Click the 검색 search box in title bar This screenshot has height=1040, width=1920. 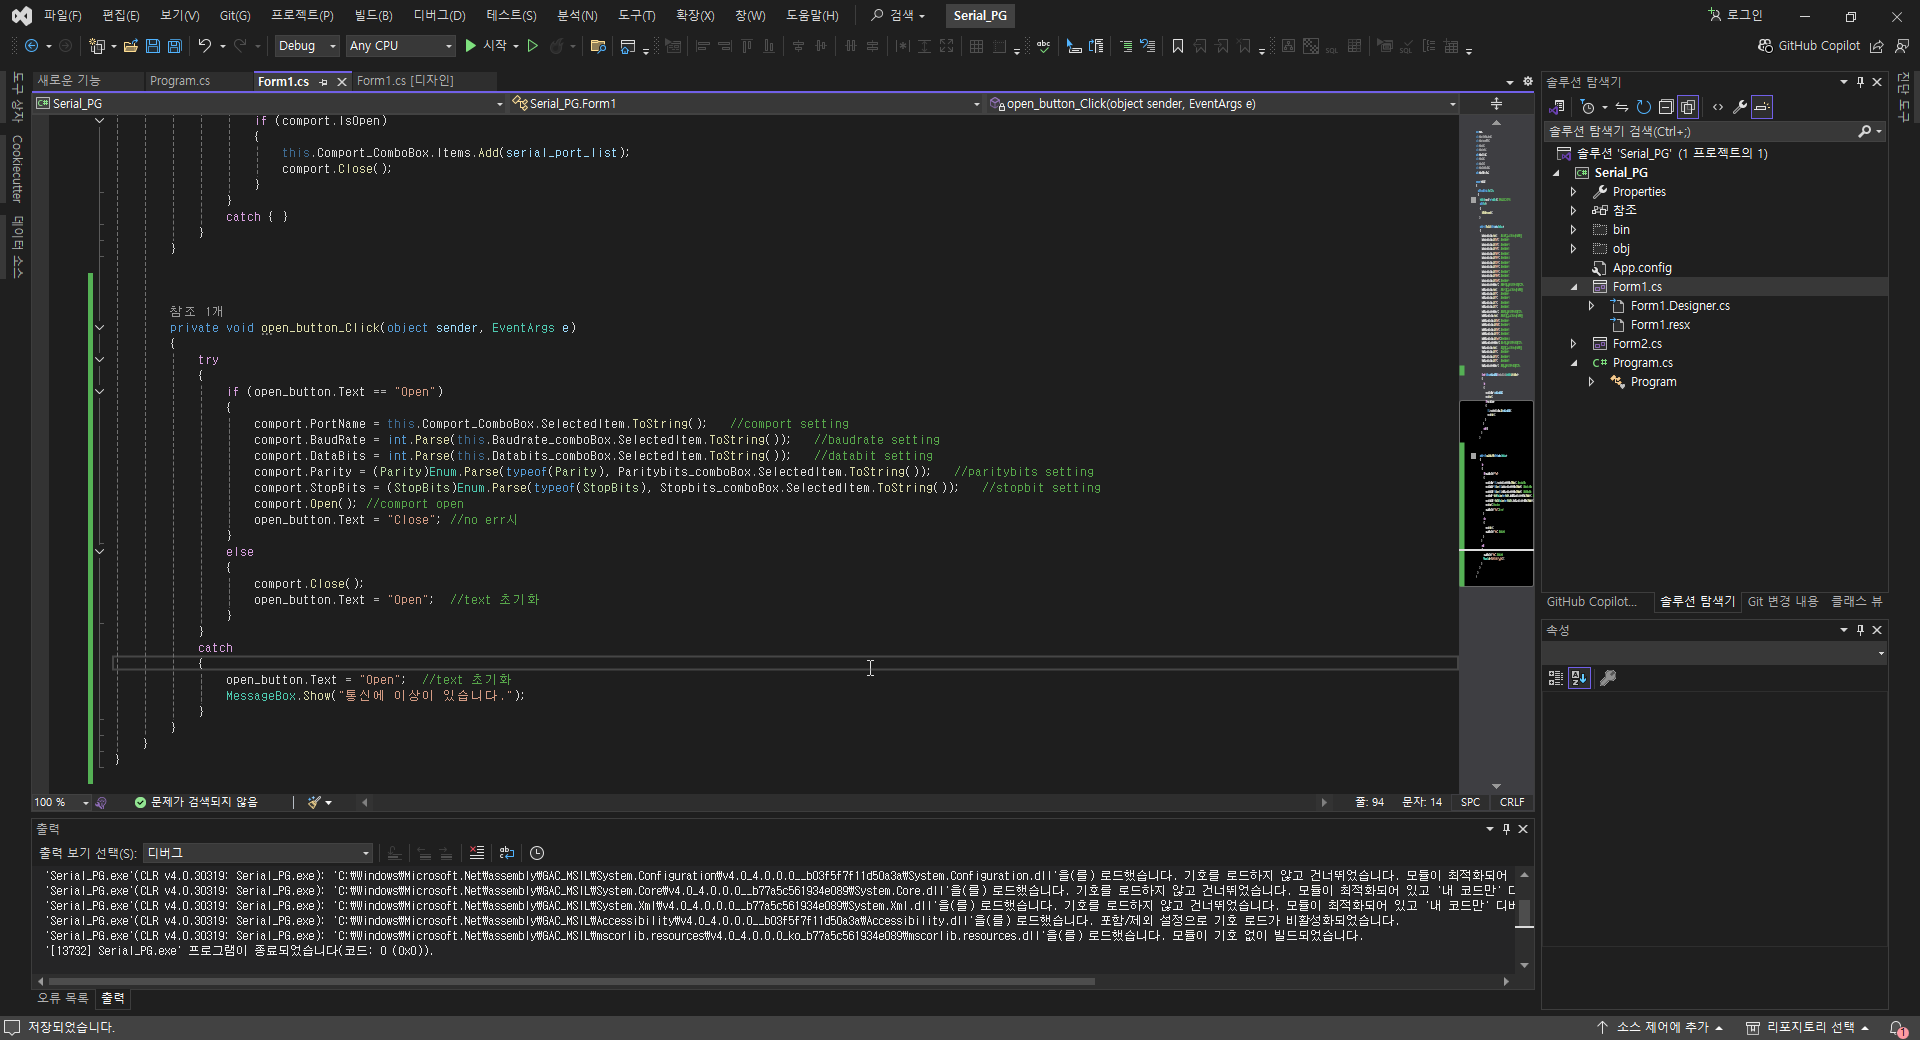pos(898,15)
